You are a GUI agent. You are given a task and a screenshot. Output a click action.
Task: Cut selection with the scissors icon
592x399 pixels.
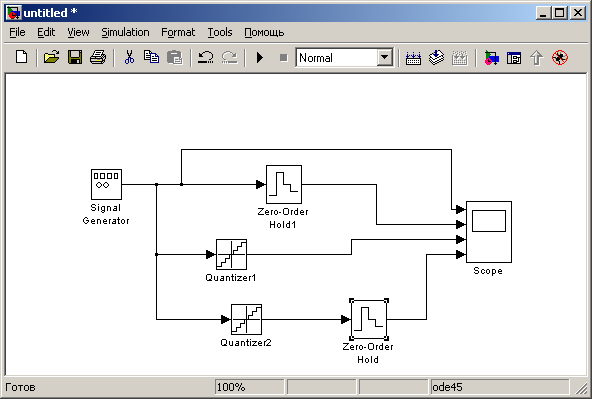pos(129,57)
